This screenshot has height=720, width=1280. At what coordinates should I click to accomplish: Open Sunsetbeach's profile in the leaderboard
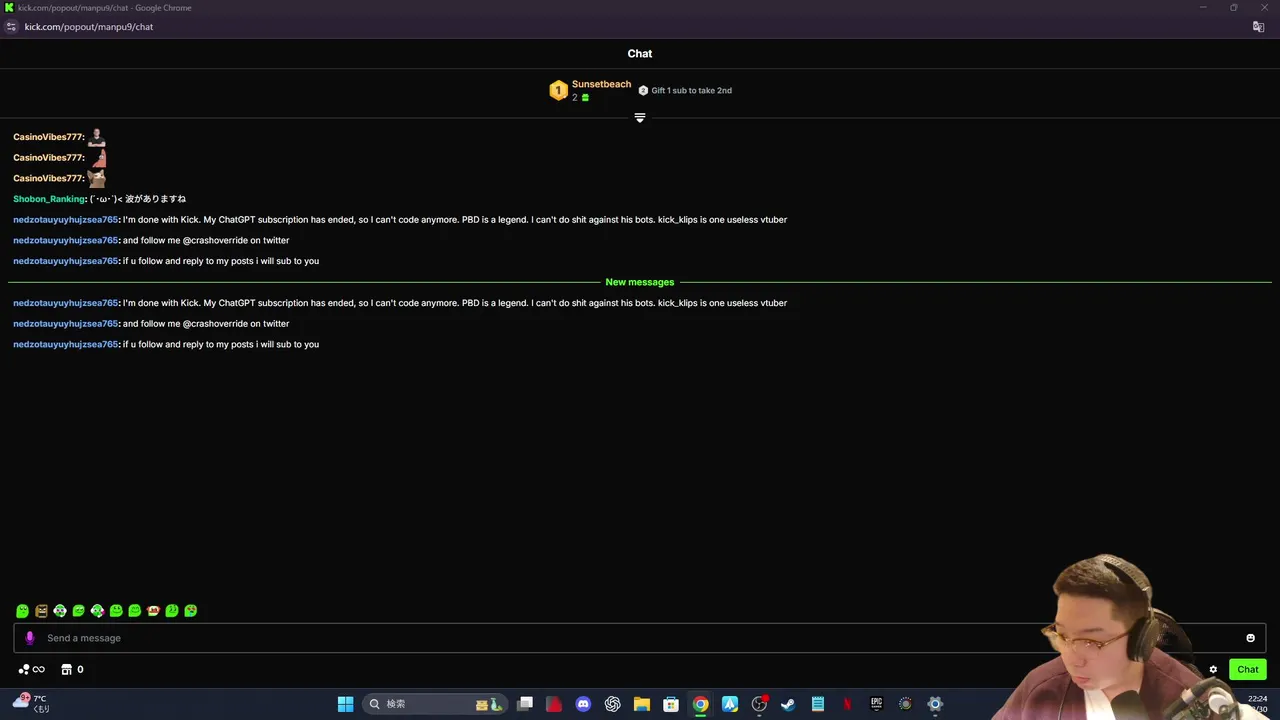coord(601,85)
